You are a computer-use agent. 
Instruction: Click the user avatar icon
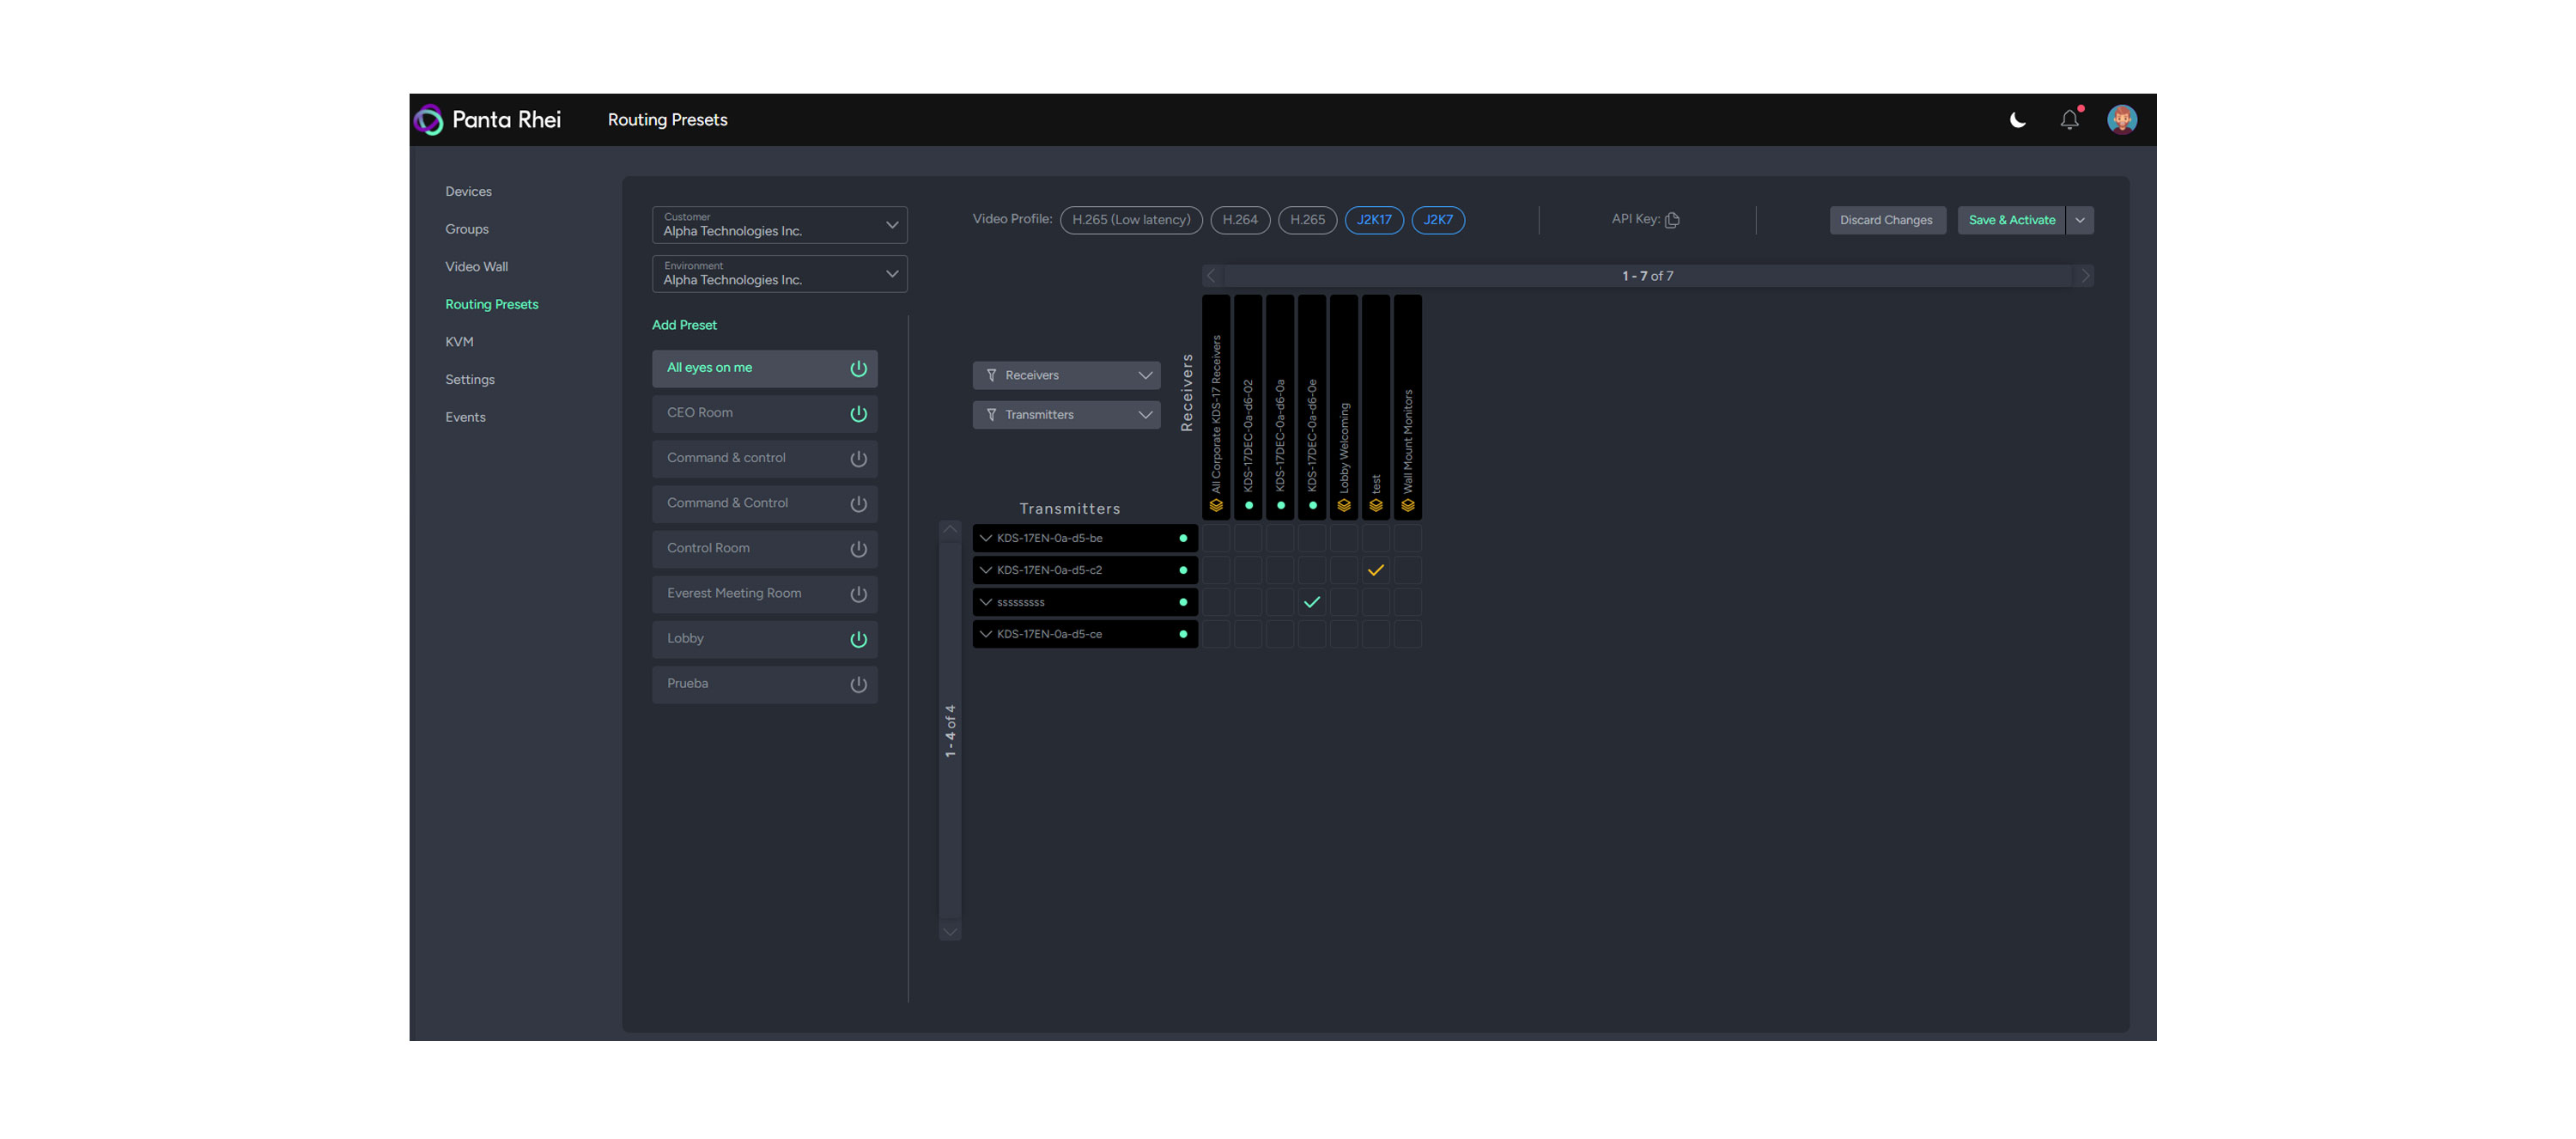click(2121, 120)
